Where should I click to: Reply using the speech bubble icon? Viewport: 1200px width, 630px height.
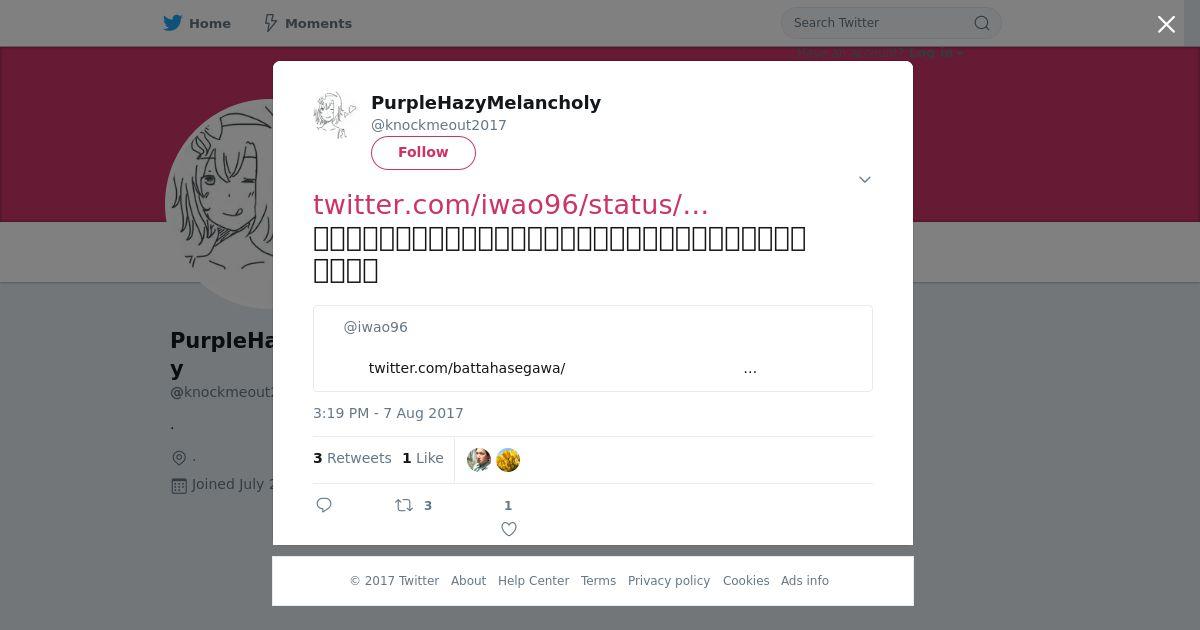click(x=324, y=505)
